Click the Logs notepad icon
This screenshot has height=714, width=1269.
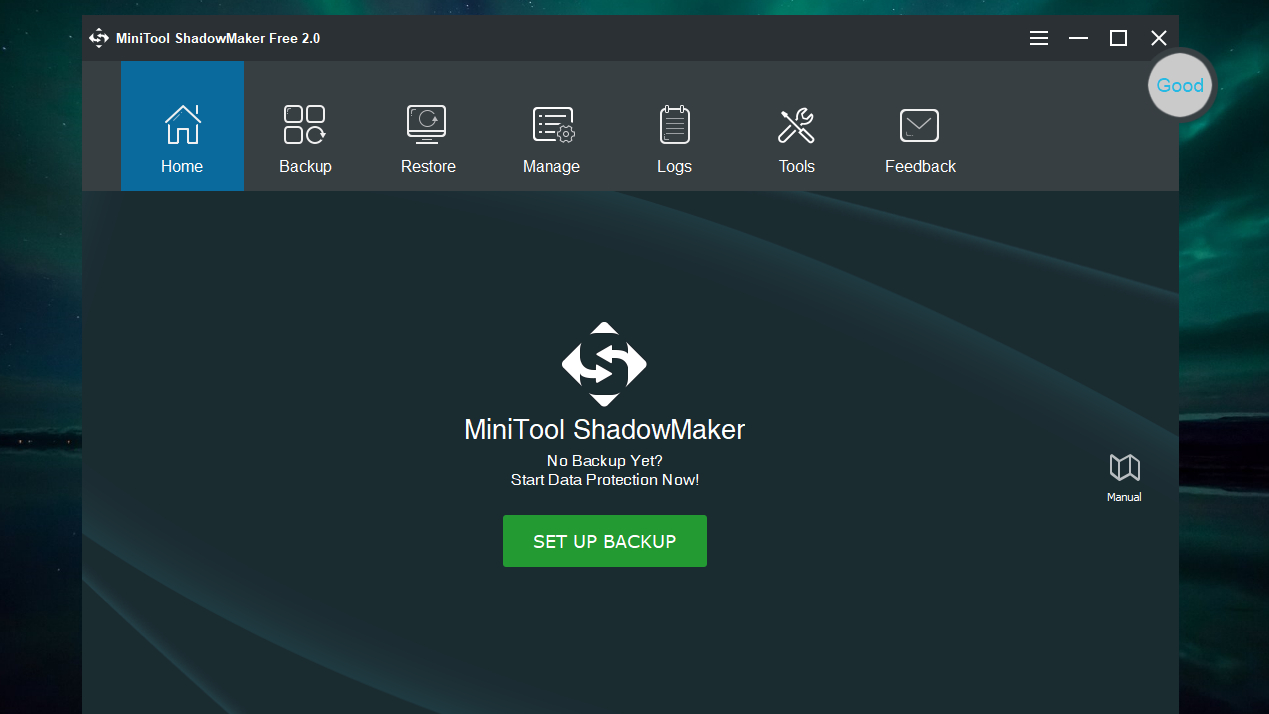[x=674, y=125]
